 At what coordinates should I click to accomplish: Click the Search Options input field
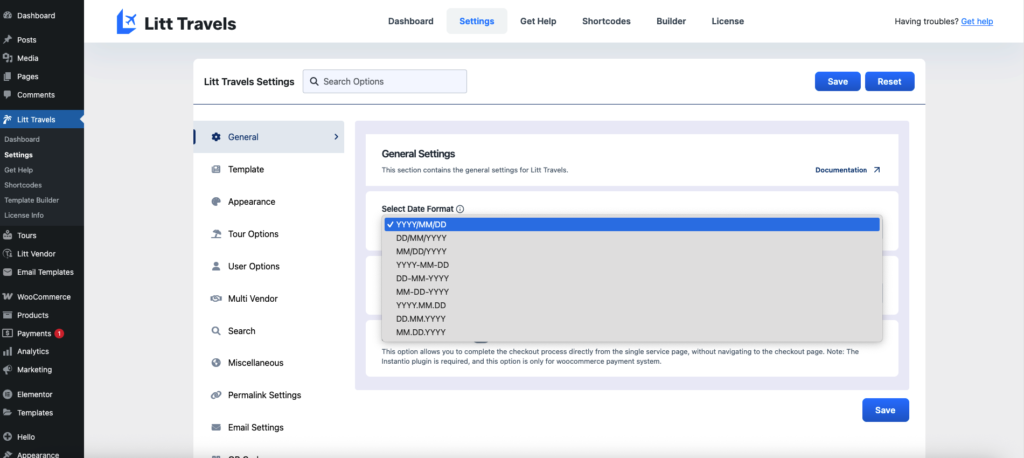[385, 81]
